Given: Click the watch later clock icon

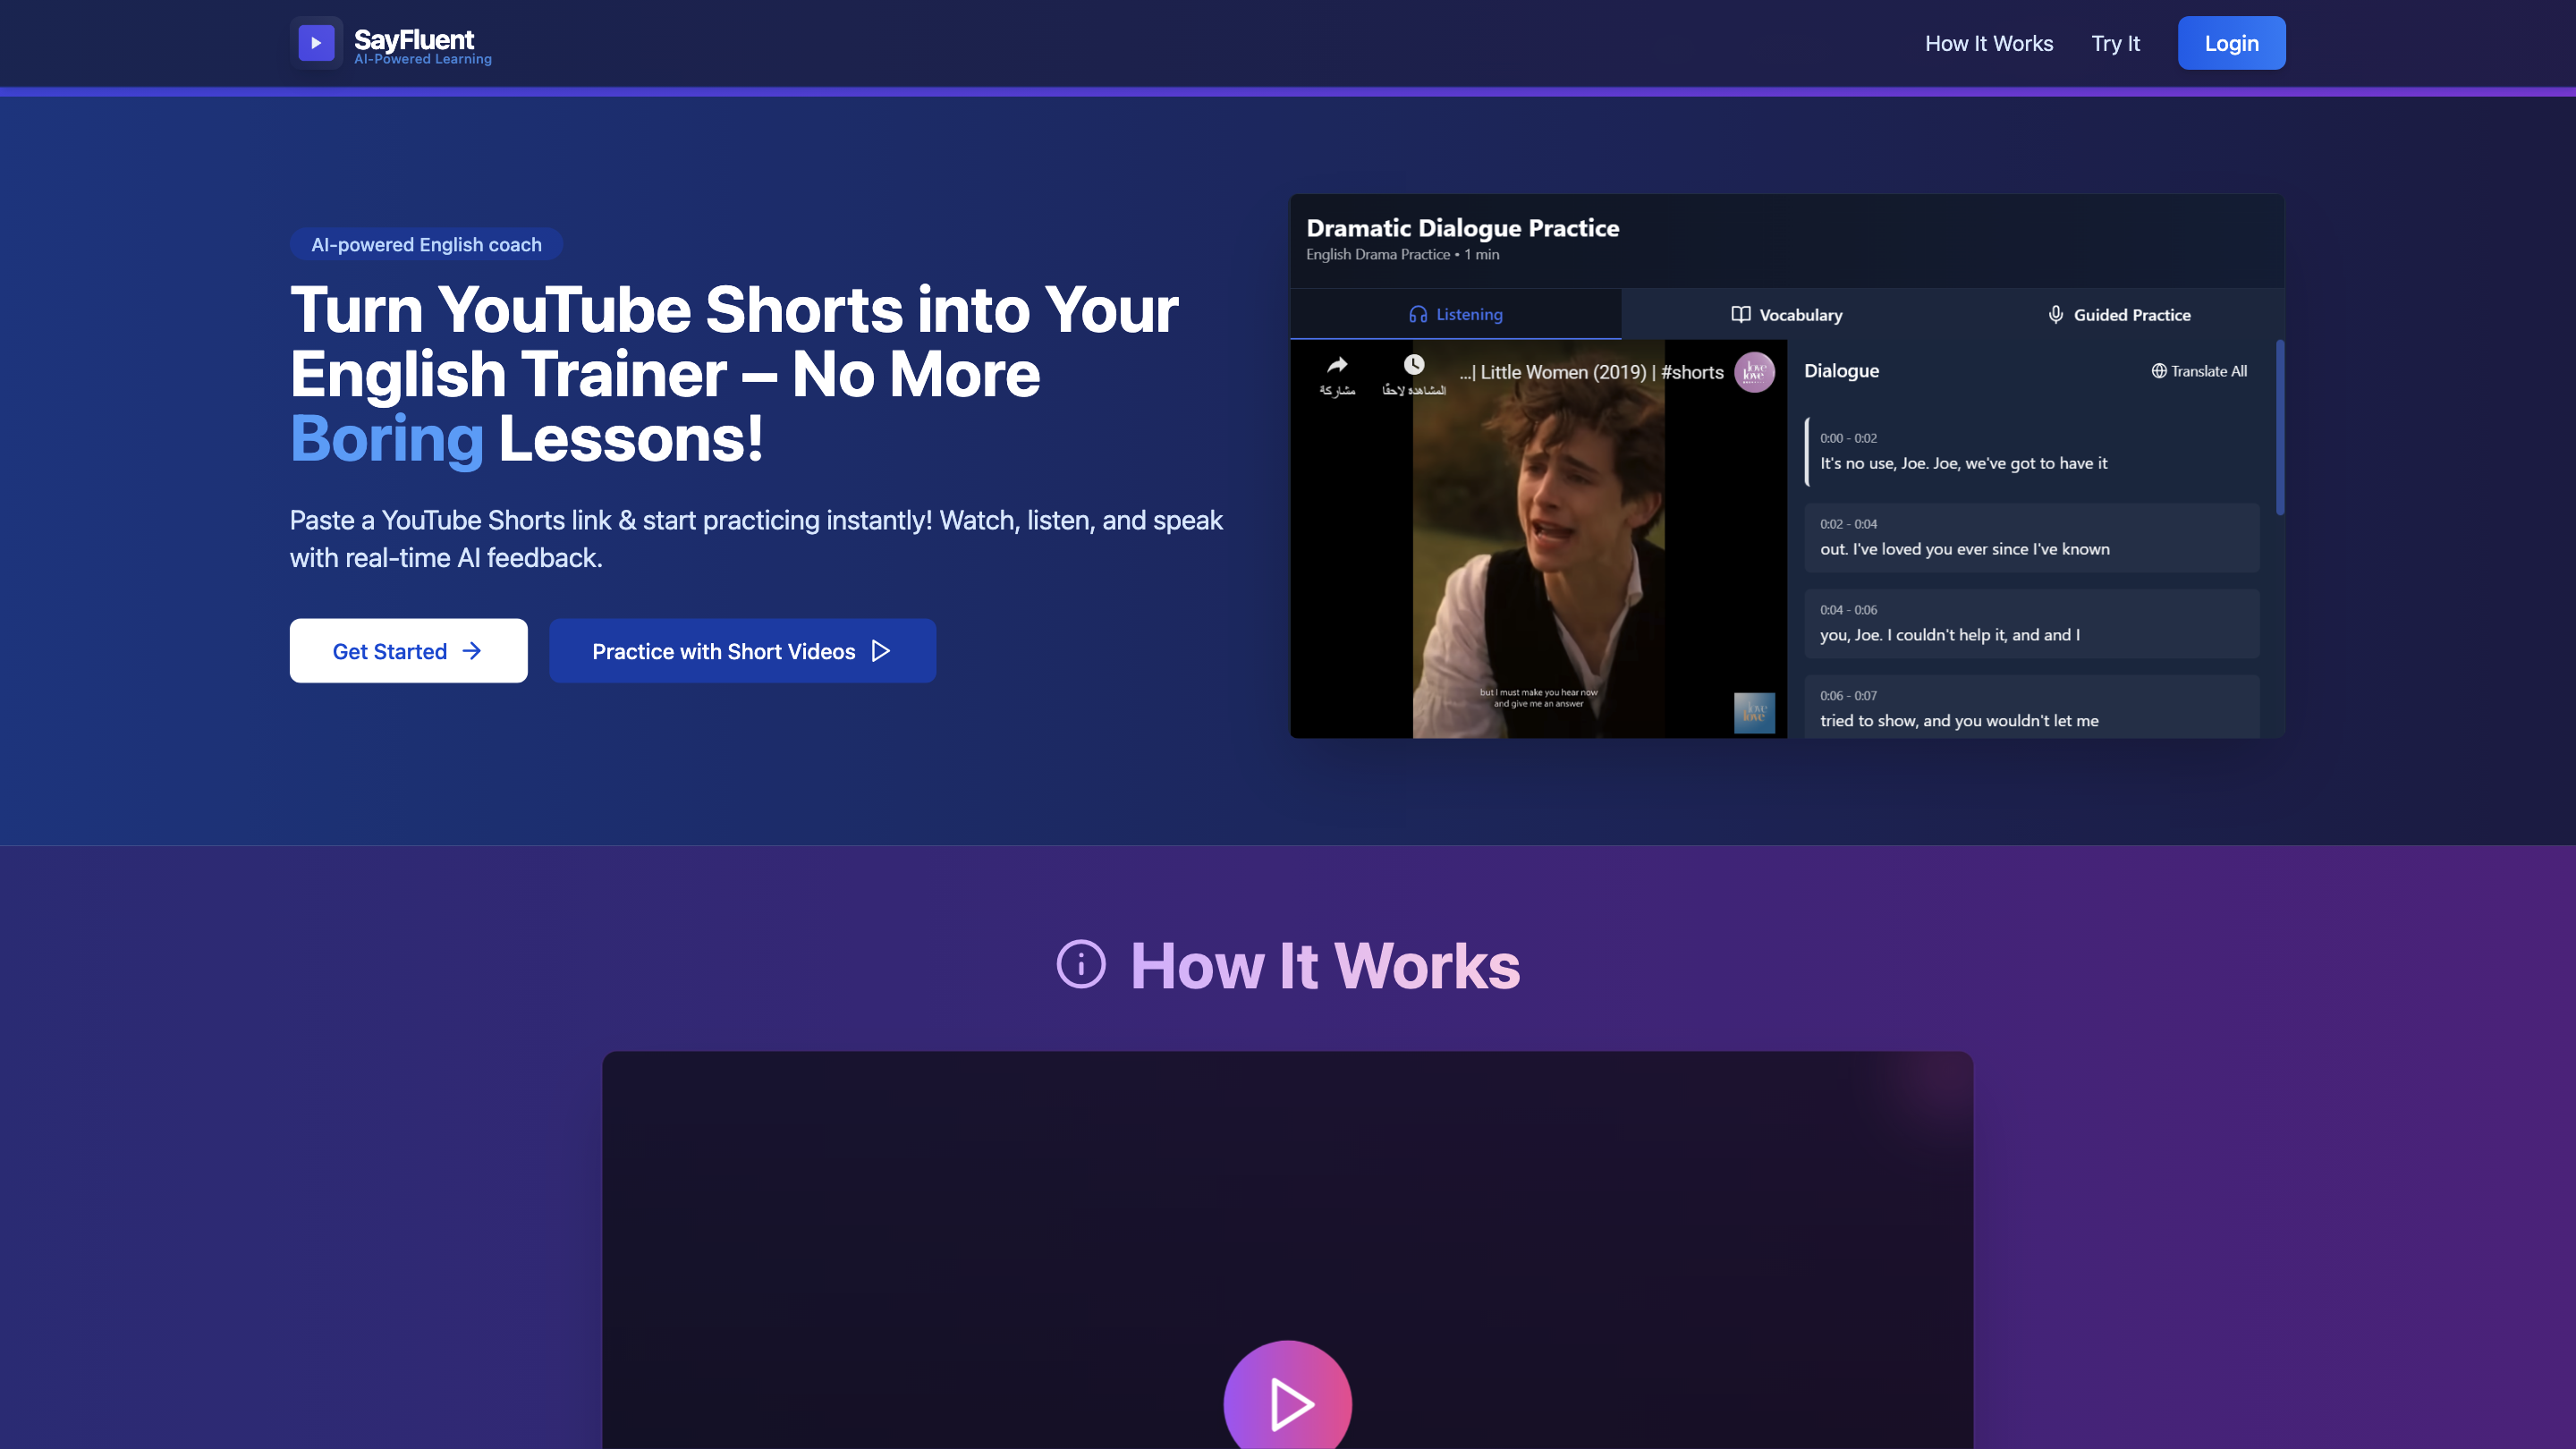Looking at the screenshot, I should pos(1413,365).
